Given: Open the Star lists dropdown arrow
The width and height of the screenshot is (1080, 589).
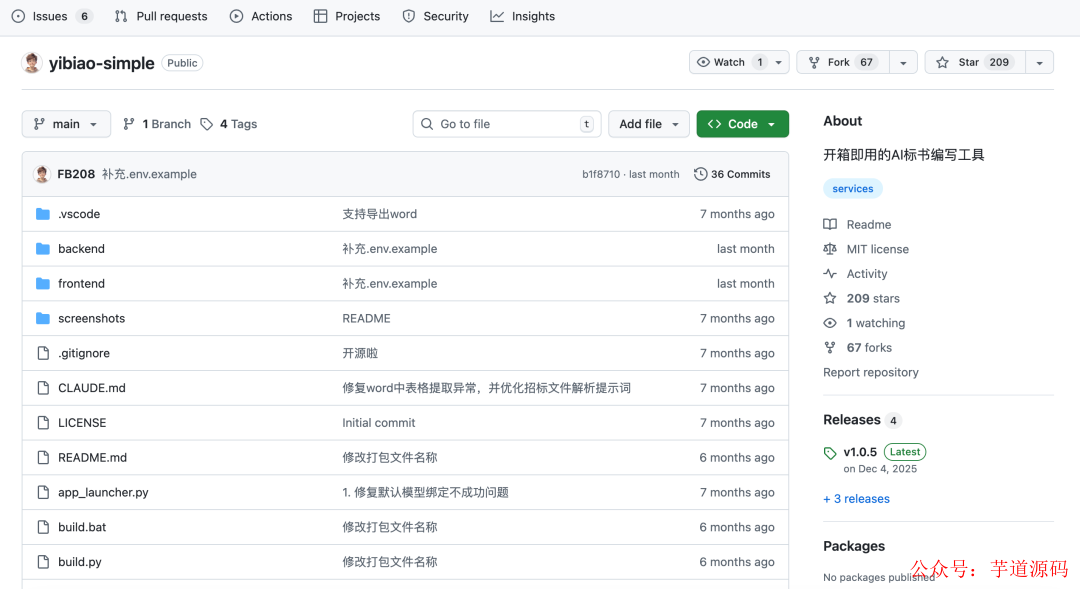Looking at the screenshot, I should (1039, 62).
